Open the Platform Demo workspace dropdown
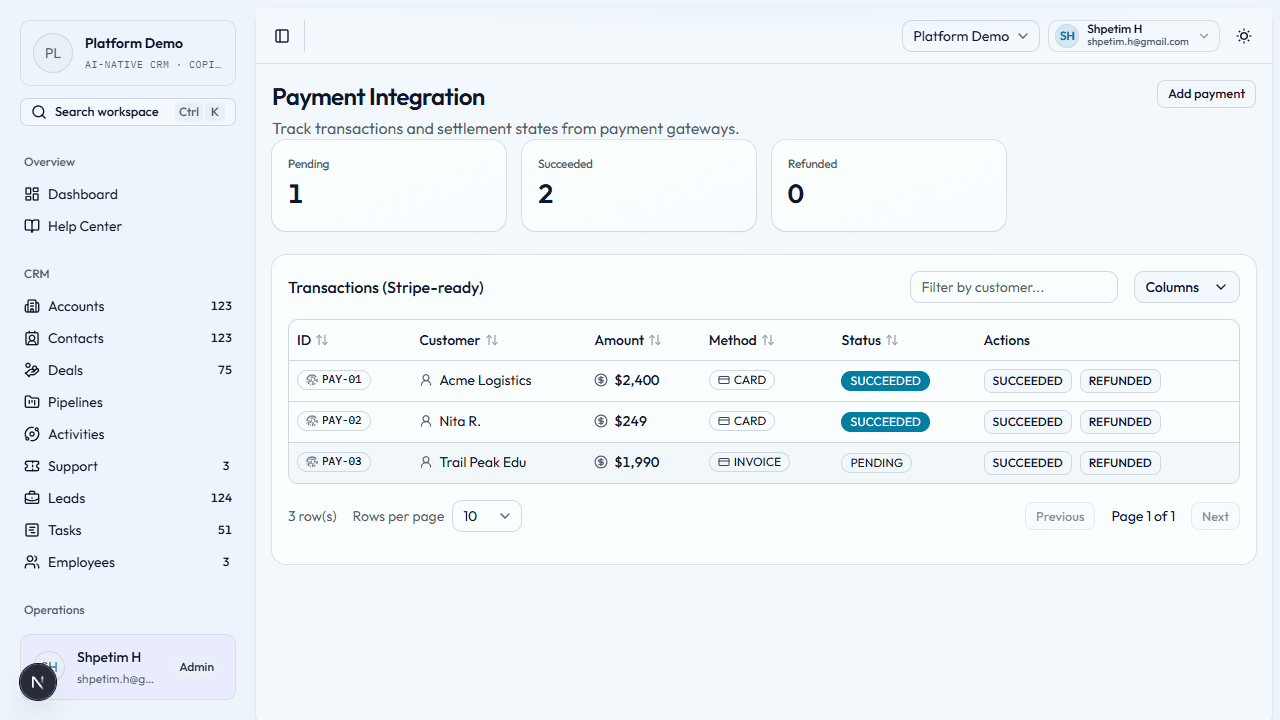The image size is (1280, 720). 969,35
